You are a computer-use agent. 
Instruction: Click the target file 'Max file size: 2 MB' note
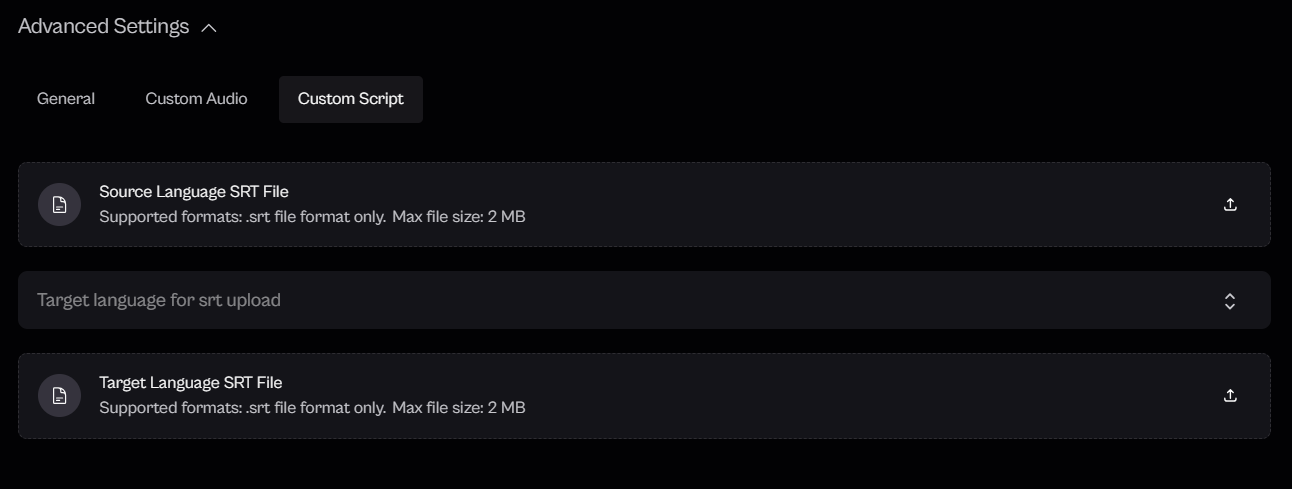coord(459,407)
